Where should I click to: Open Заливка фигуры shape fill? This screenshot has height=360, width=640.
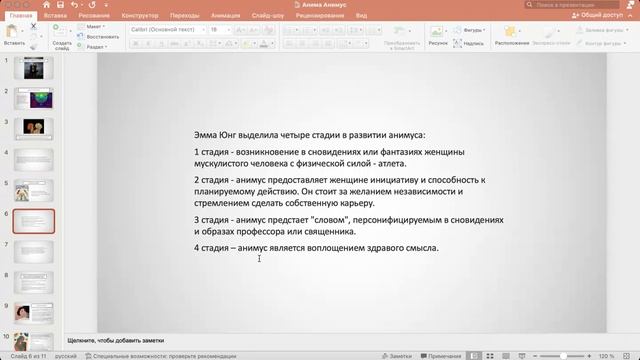(x=602, y=30)
